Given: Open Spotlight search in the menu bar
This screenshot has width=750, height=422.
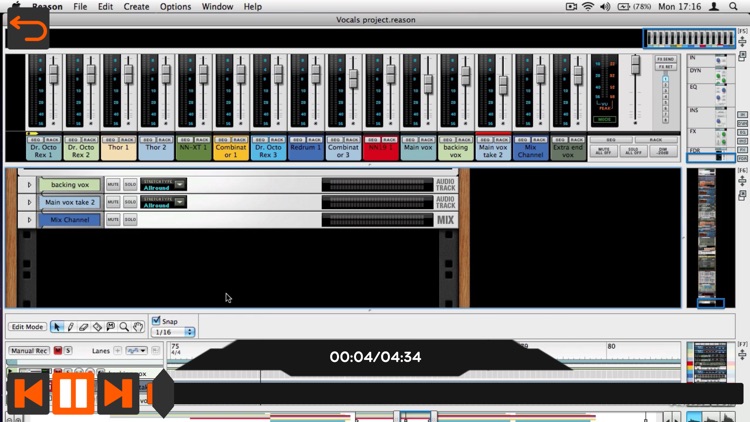Looking at the screenshot, I should [x=733, y=7].
